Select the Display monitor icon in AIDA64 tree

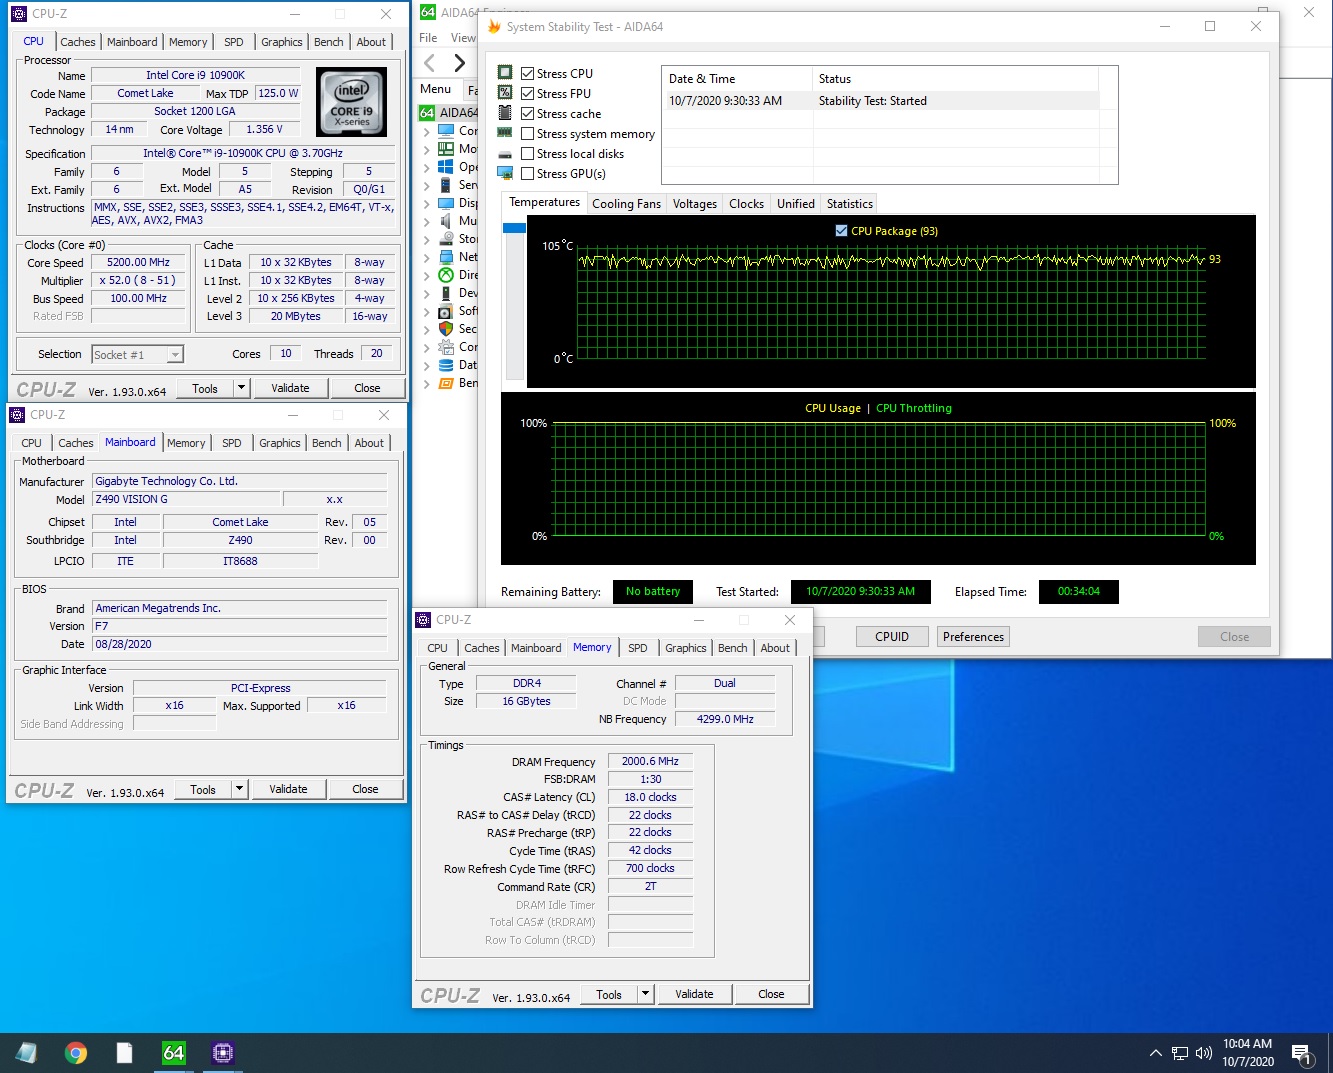pos(446,203)
